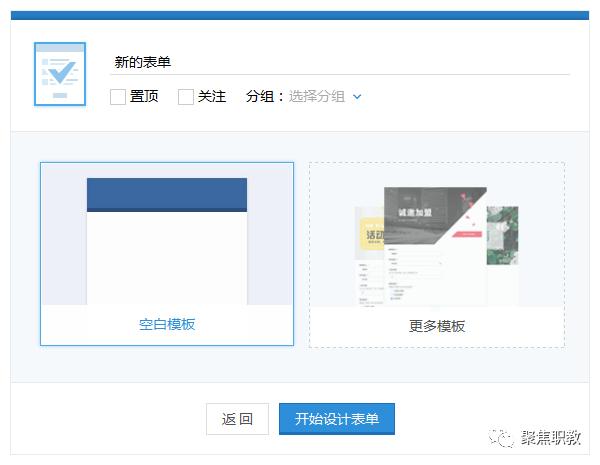The height and width of the screenshot is (465, 600).
Task: Tick the 置顶 checkbox
Action: click(x=117, y=97)
